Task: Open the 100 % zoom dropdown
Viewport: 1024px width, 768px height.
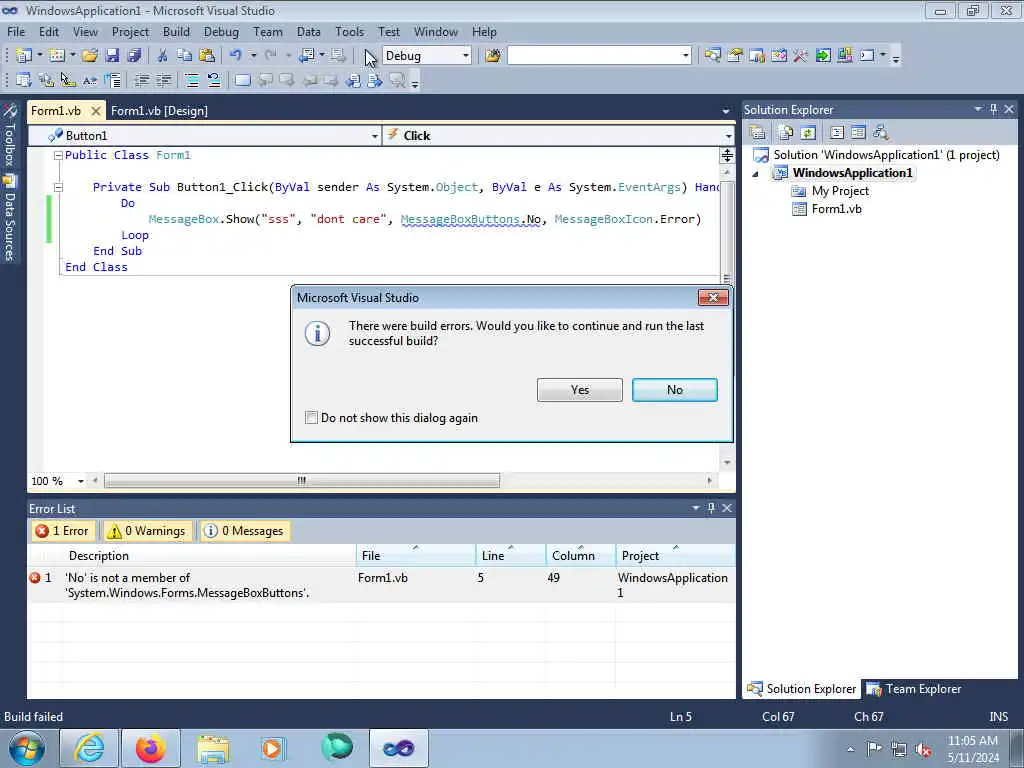Action: coord(80,481)
